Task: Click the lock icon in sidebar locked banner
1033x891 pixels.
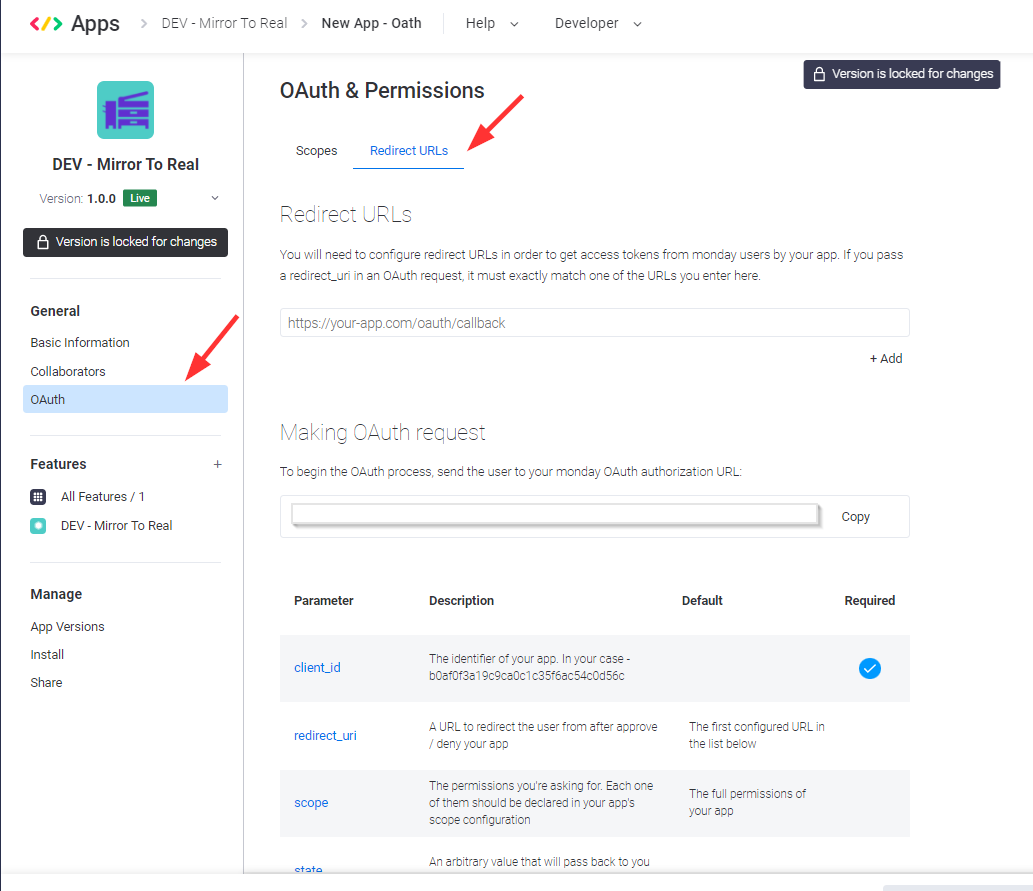Action: pos(43,242)
